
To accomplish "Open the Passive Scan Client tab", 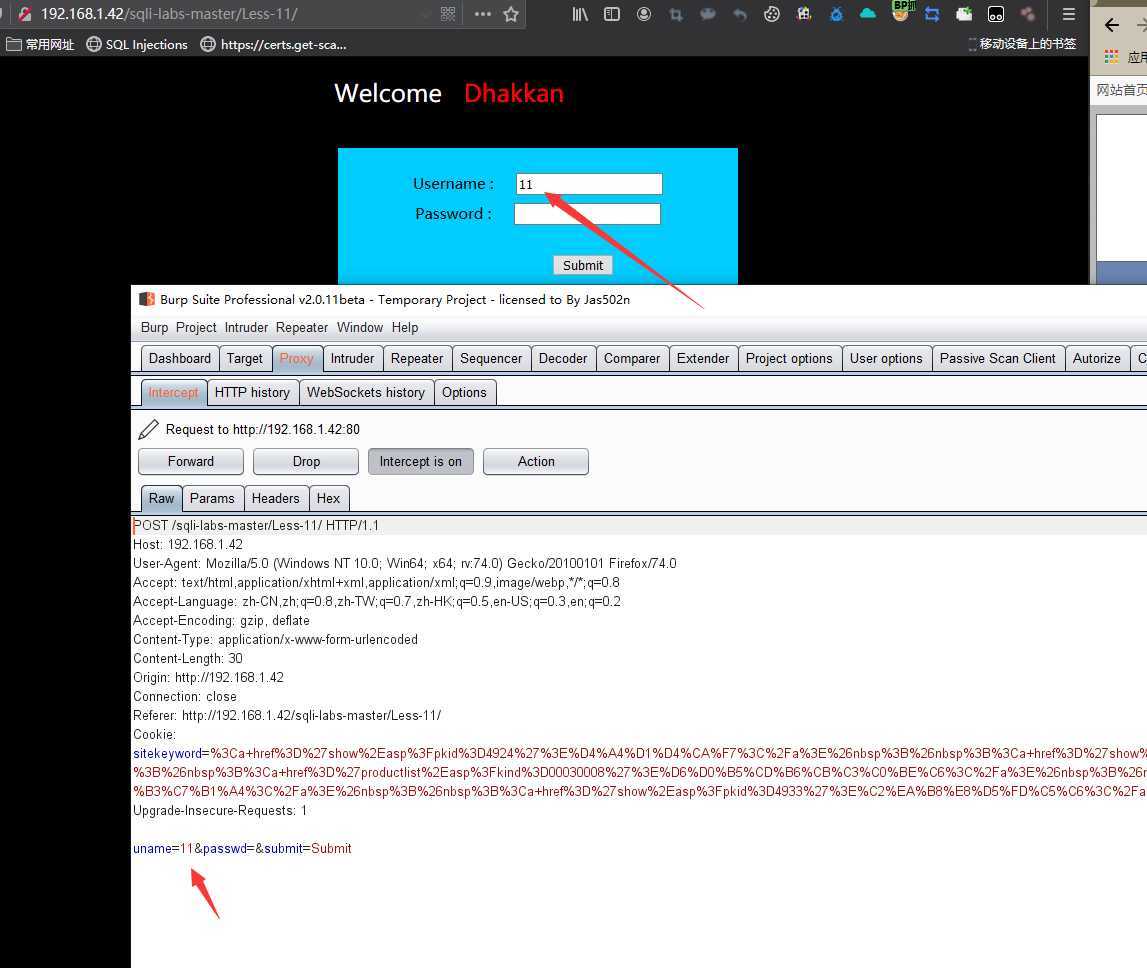I will (x=998, y=359).
